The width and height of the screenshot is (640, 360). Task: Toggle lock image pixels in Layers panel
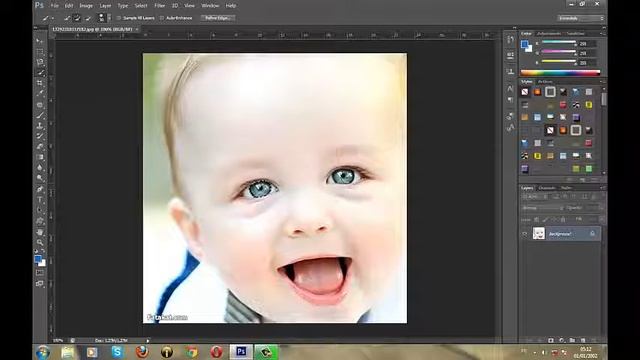click(545, 220)
